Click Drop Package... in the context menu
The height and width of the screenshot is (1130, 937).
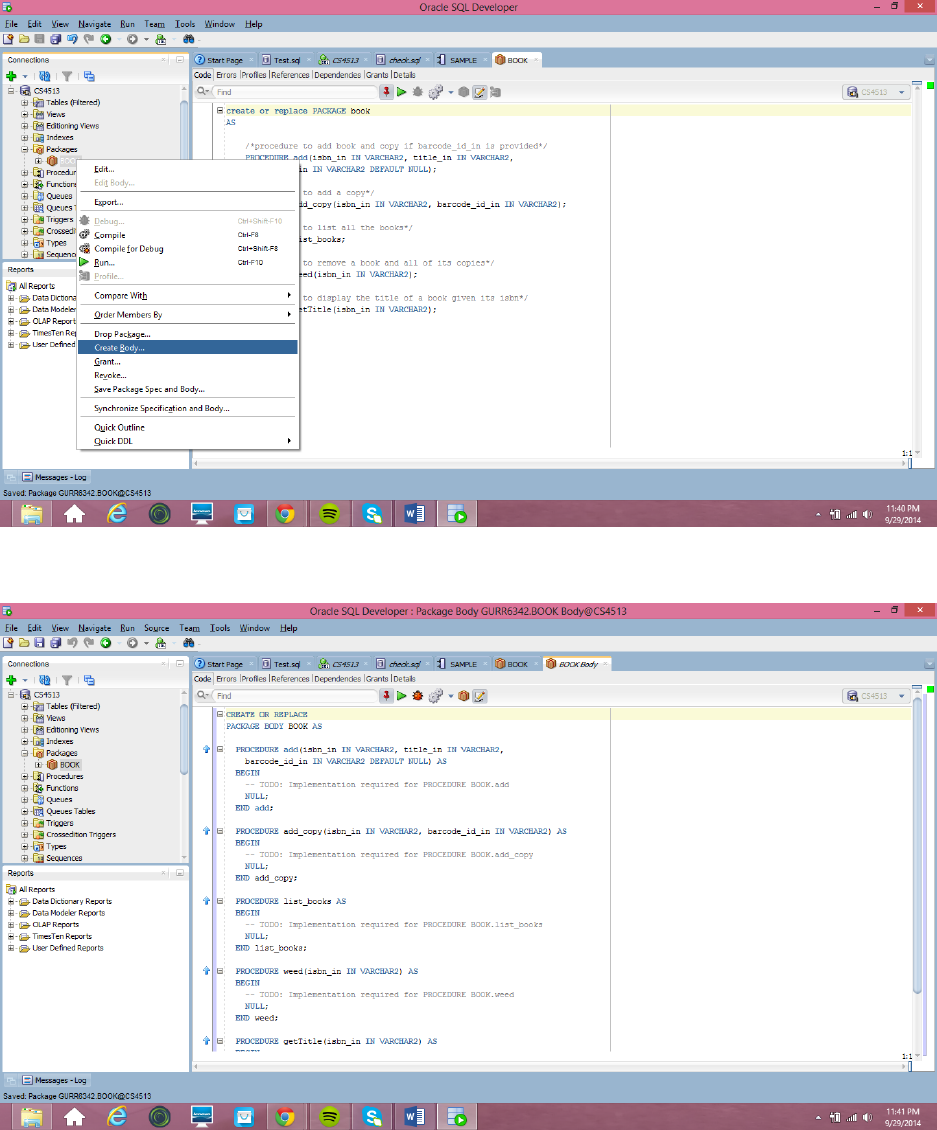click(x=187, y=334)
